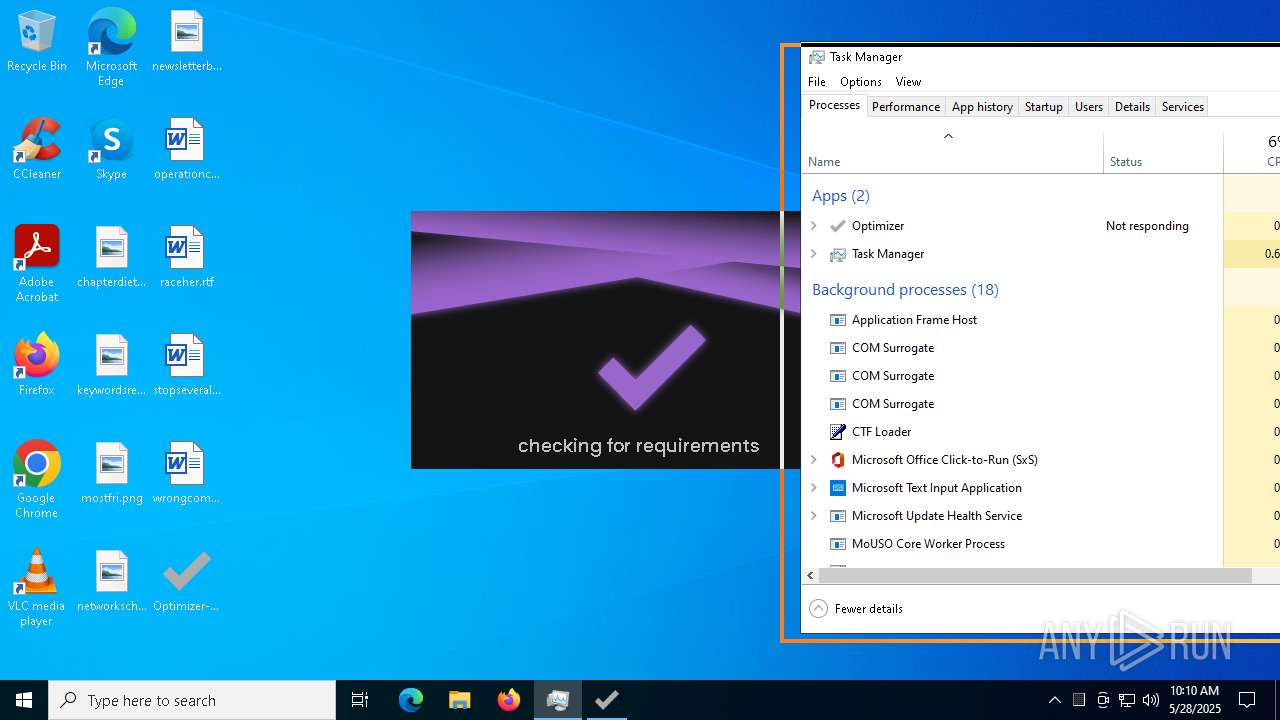Open volume control in system tray

tap(1151, 700)
